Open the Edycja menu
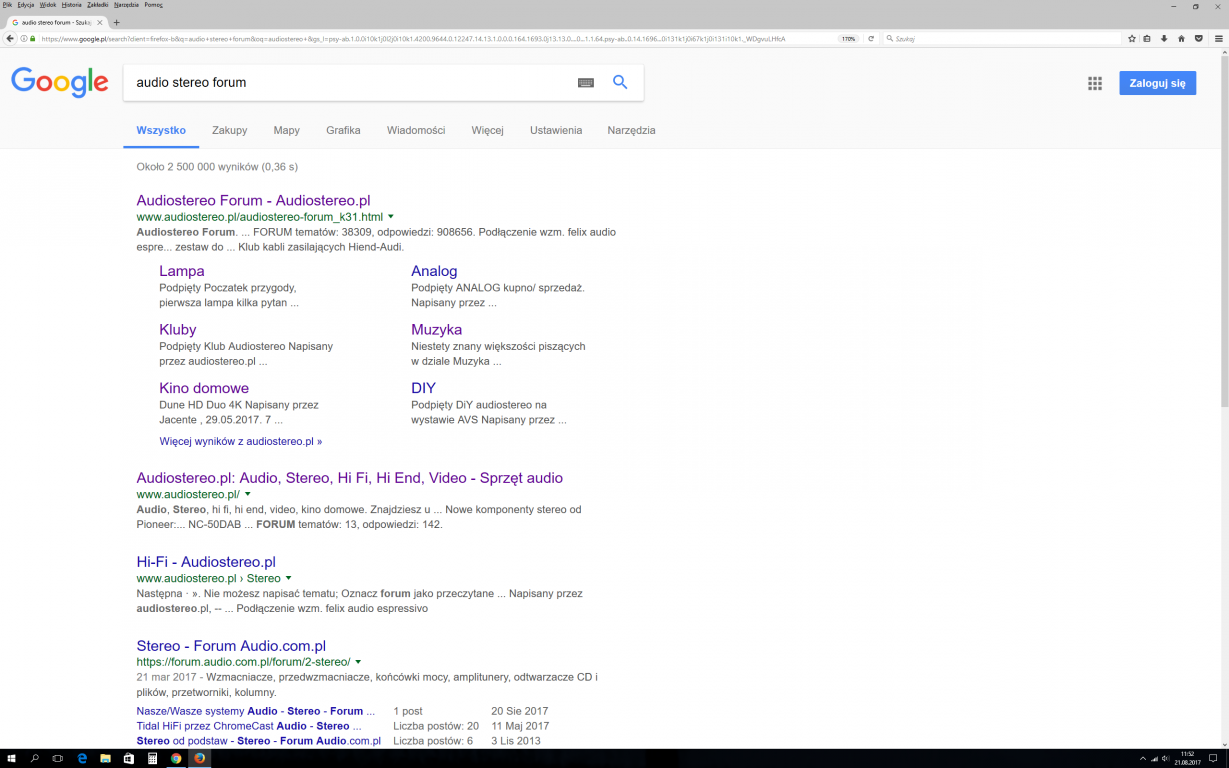The image size is (1229, 768). click(x=26, y=5)
